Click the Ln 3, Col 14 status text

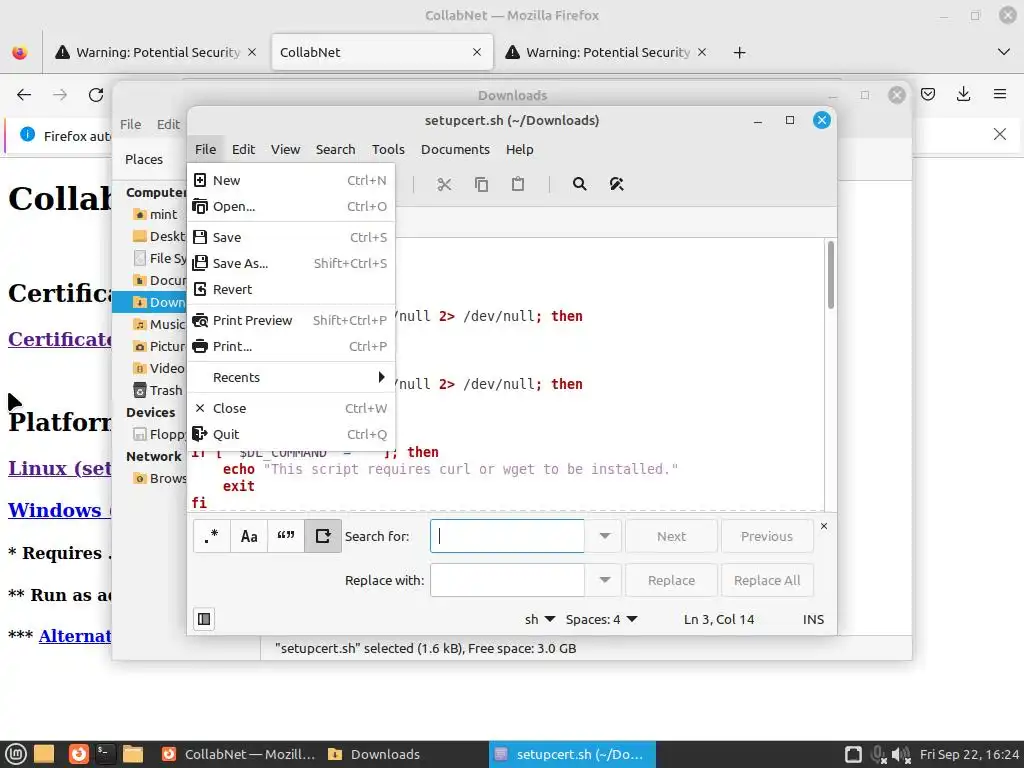click(x=718, y=619)
